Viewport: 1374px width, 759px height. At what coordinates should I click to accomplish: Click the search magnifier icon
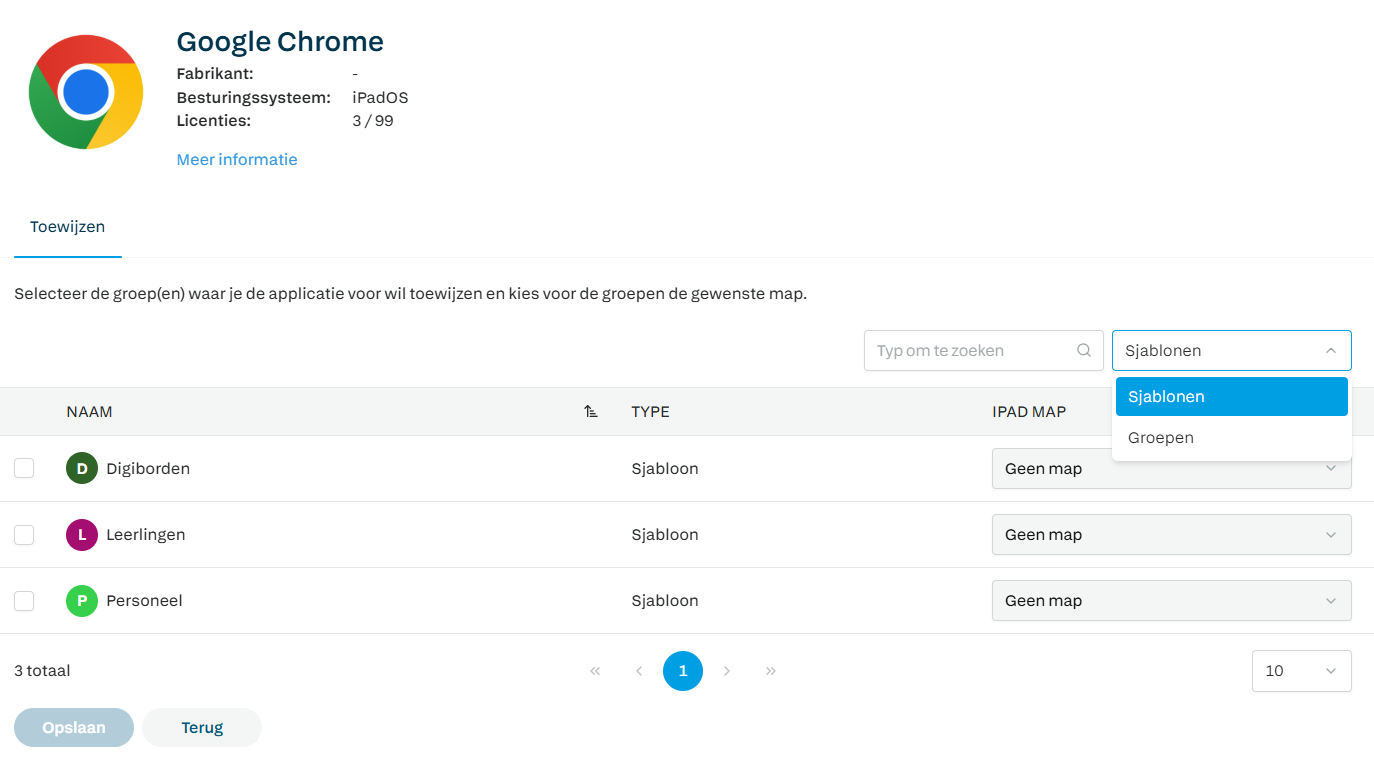[x=1084, y=351]
